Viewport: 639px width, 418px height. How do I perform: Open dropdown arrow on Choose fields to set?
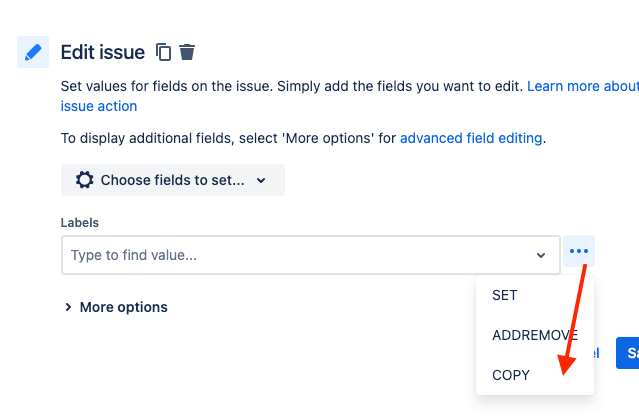(x=261, y=181)
